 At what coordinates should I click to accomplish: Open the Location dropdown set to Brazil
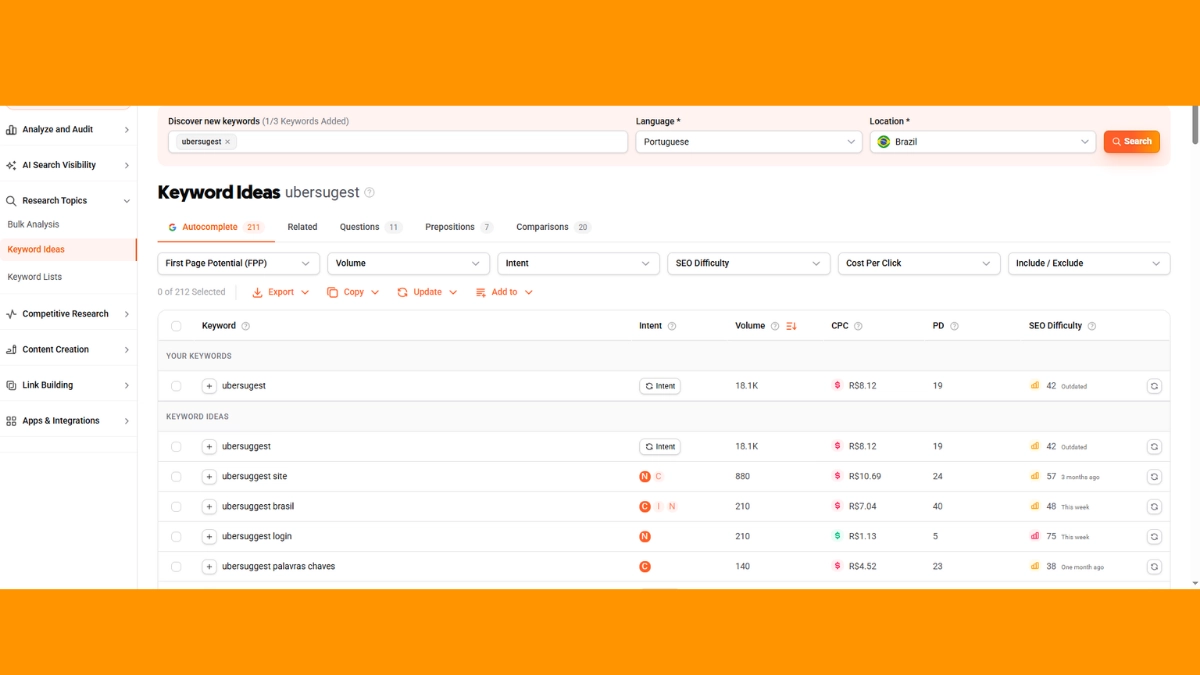tap(983, 142)
